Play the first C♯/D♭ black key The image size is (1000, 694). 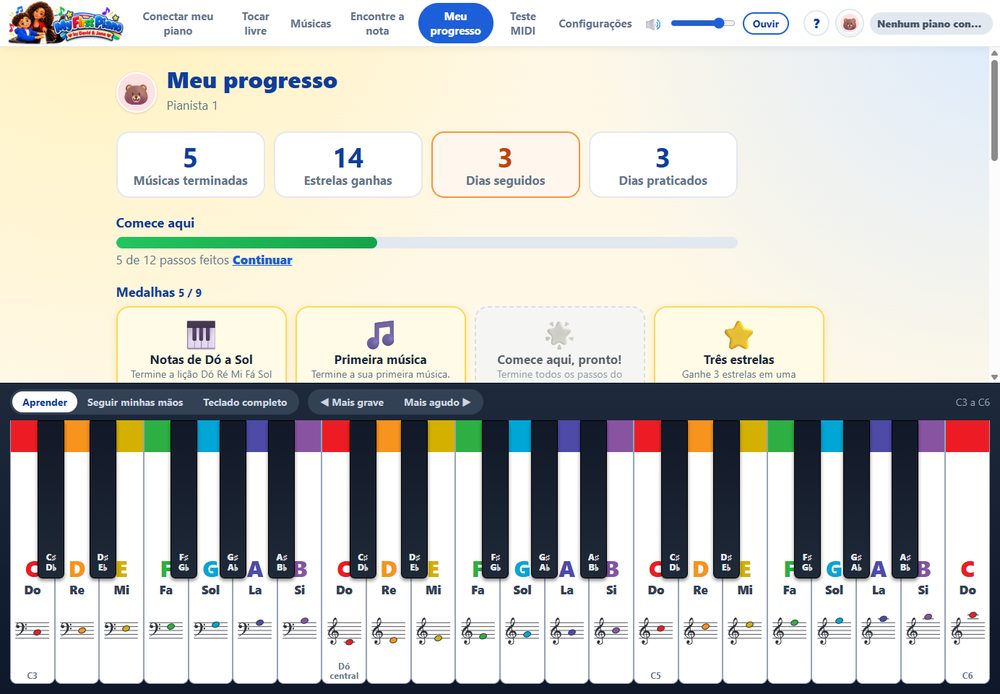[x=51, y=498]
